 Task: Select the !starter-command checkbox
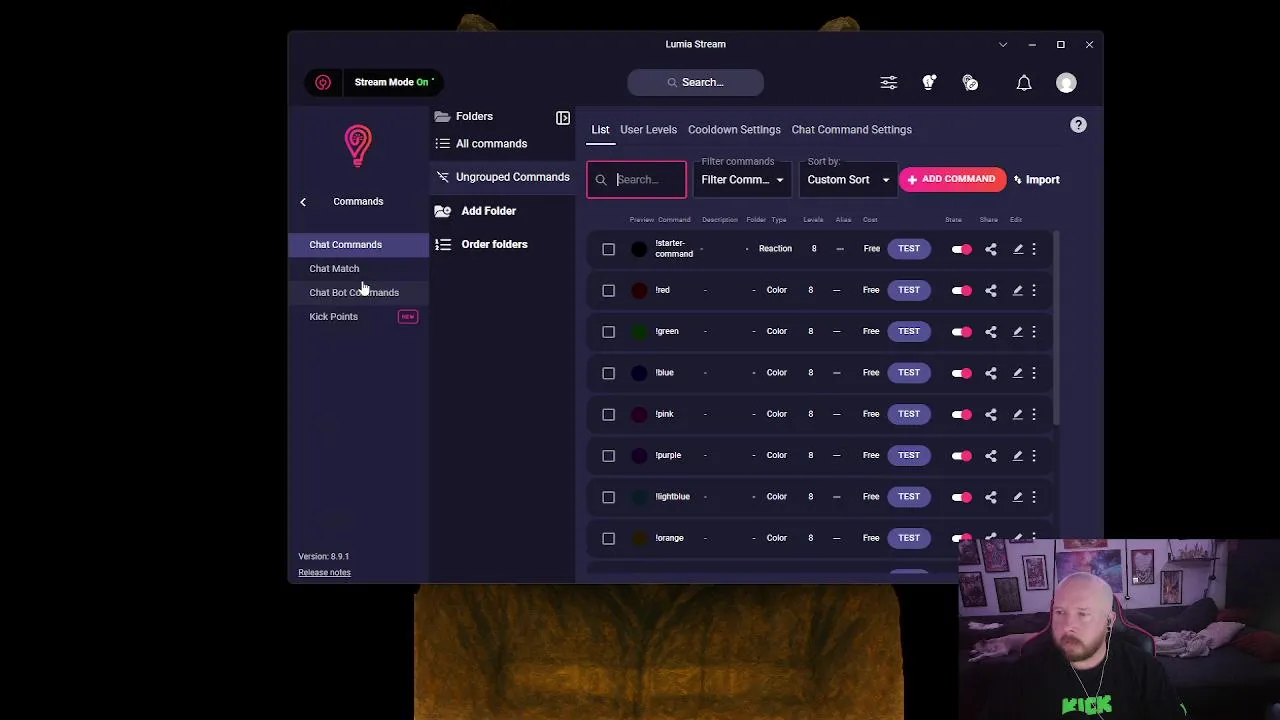click(608, 249)
